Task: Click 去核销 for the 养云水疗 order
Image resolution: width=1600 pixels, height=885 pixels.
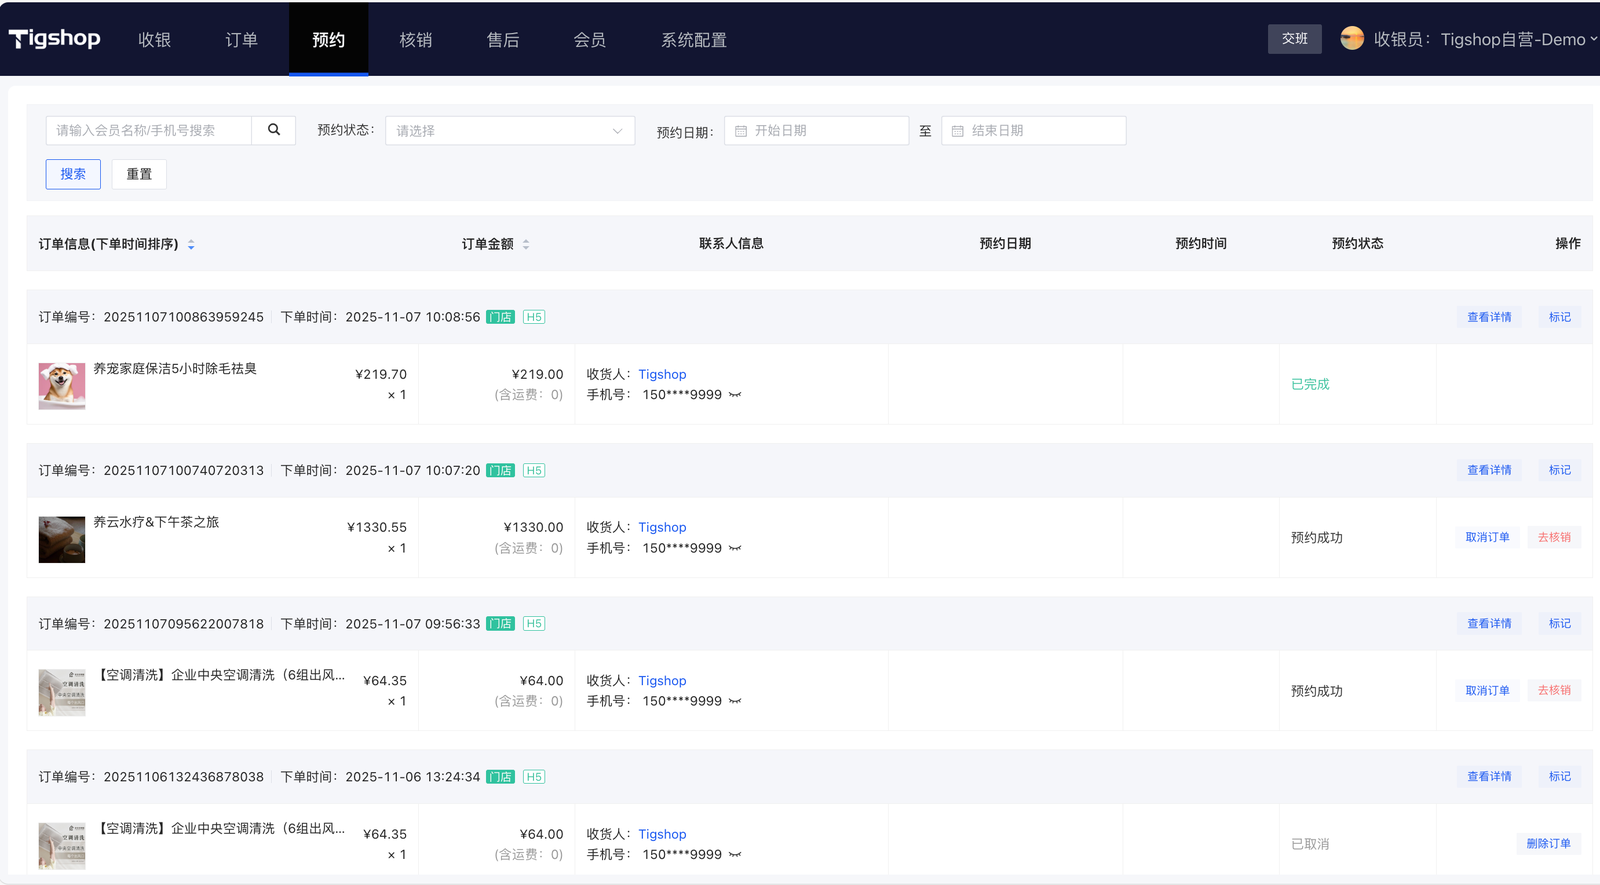Action: click(x=1553, y=538)
